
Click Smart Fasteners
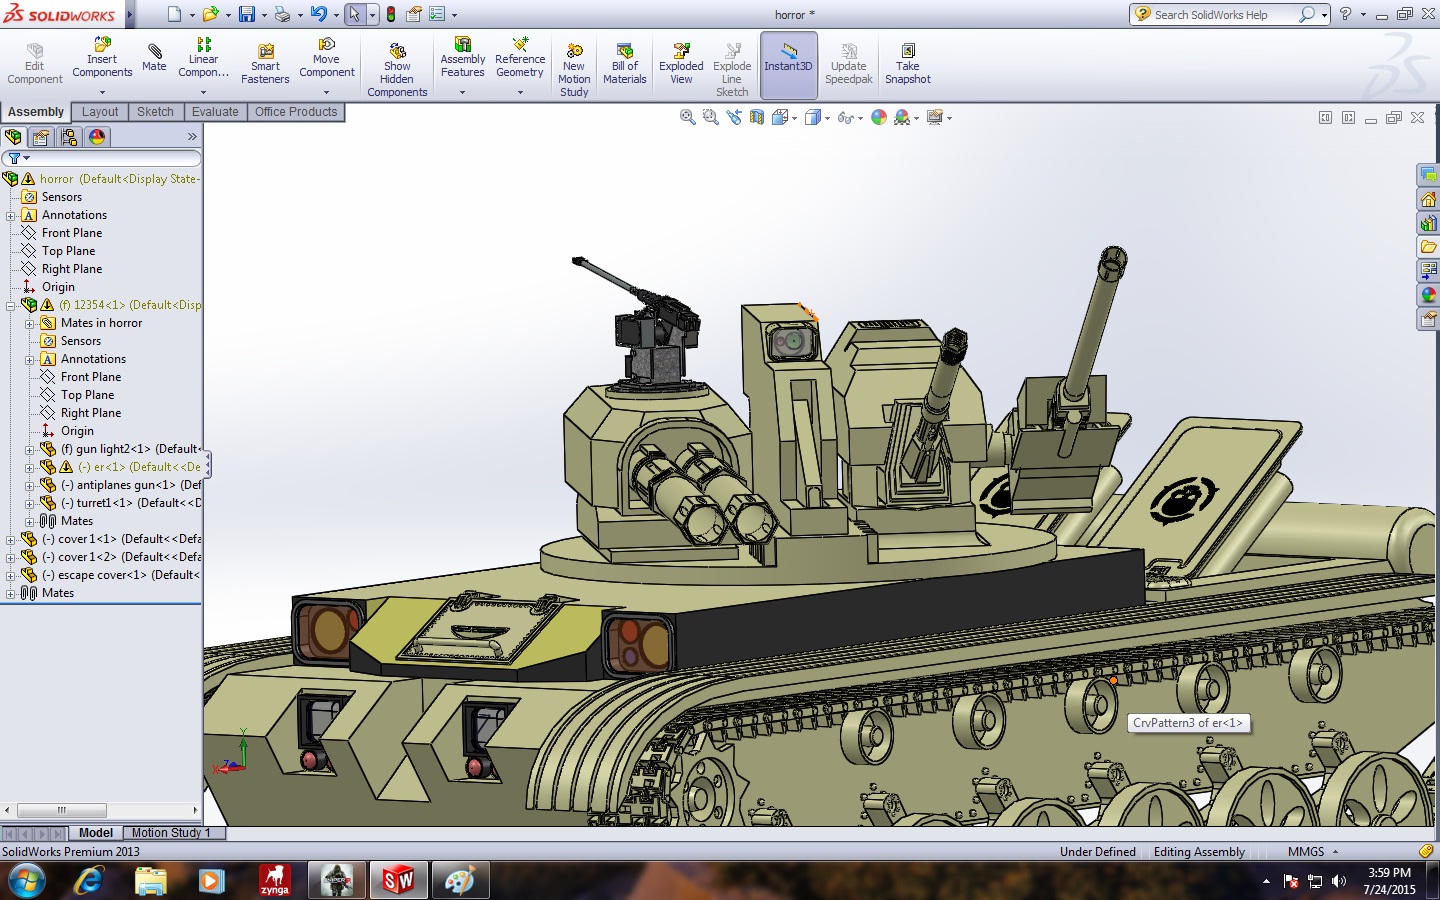pos(265,64)
